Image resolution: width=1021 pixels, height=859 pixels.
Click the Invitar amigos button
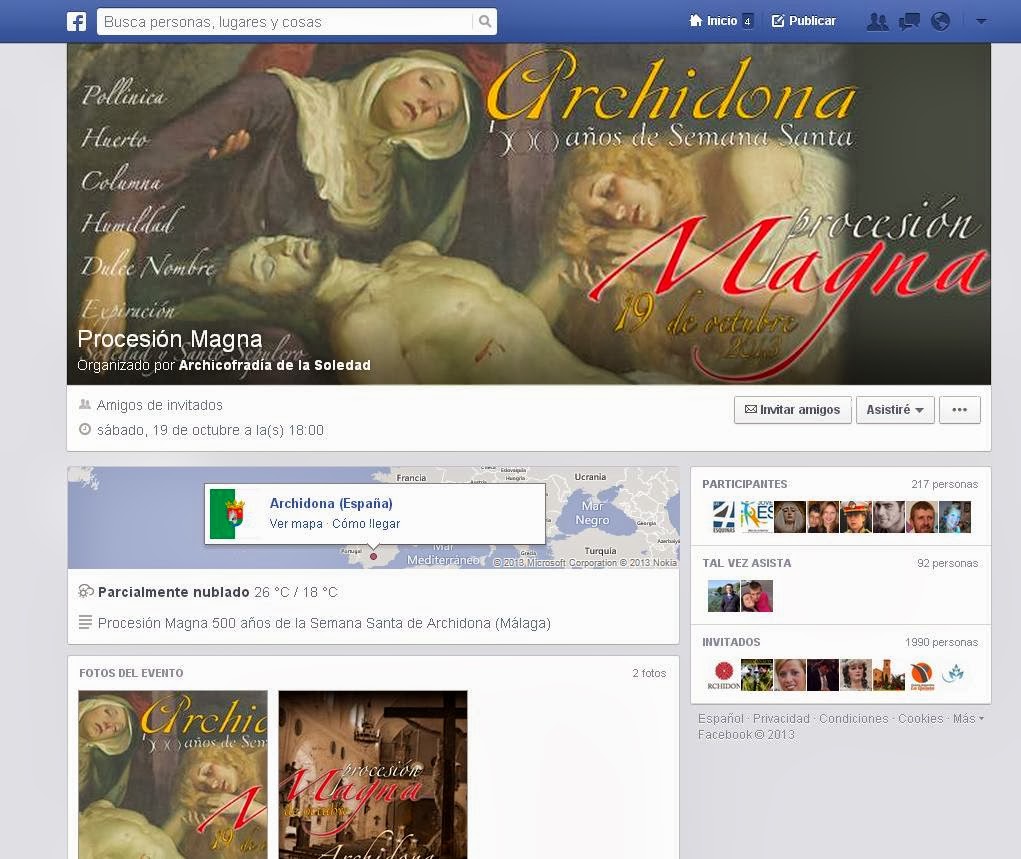[x=792, y=410]
